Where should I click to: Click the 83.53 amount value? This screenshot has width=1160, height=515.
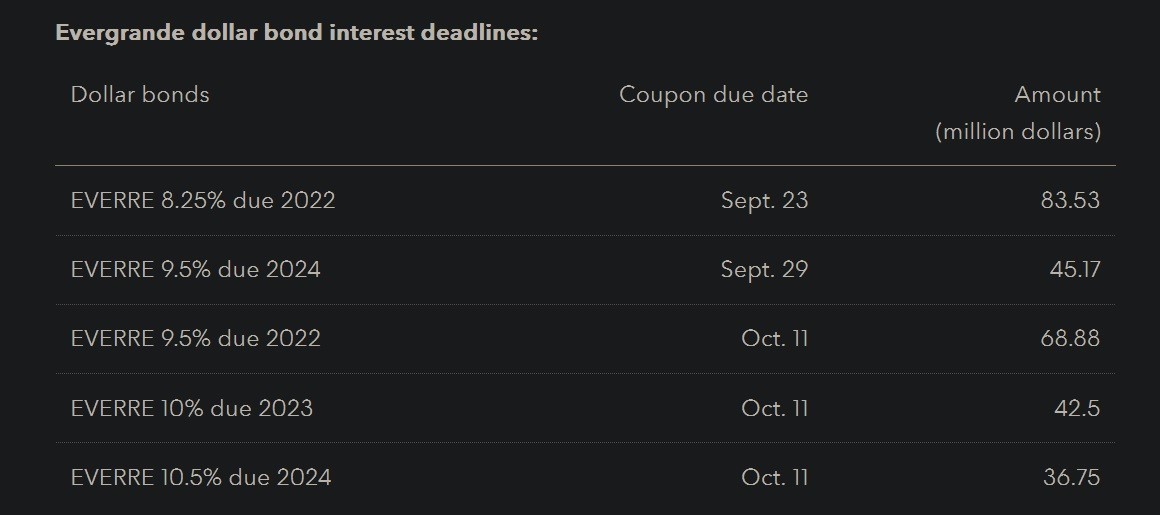[1070, 200]
